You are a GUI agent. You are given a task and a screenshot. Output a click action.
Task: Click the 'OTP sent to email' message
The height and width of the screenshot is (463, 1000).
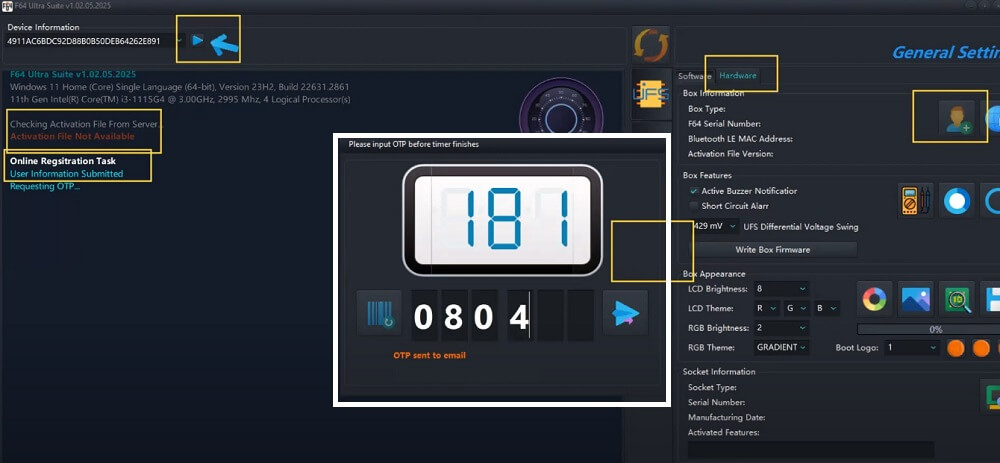tap(429, 355)
